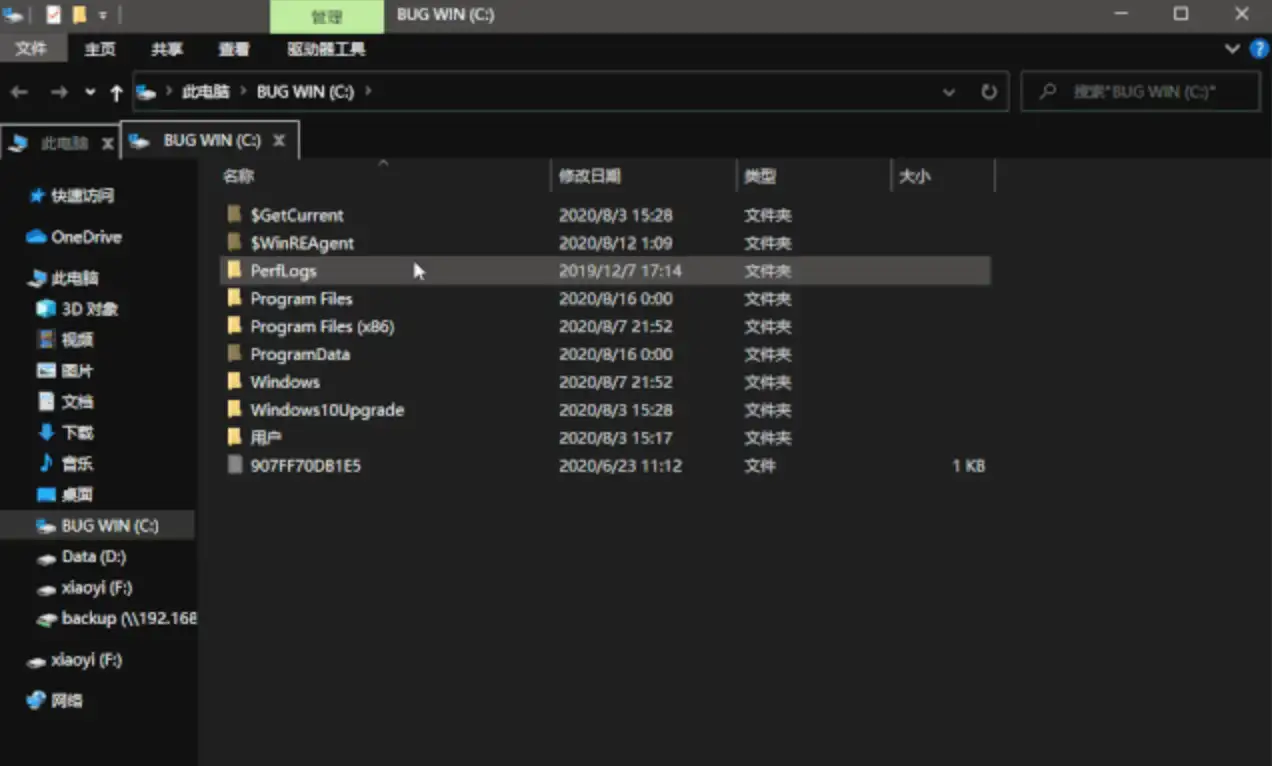Click the Back navigation arrow
The height and width of the screenshot is (766, 1272).
click(19, 92)
